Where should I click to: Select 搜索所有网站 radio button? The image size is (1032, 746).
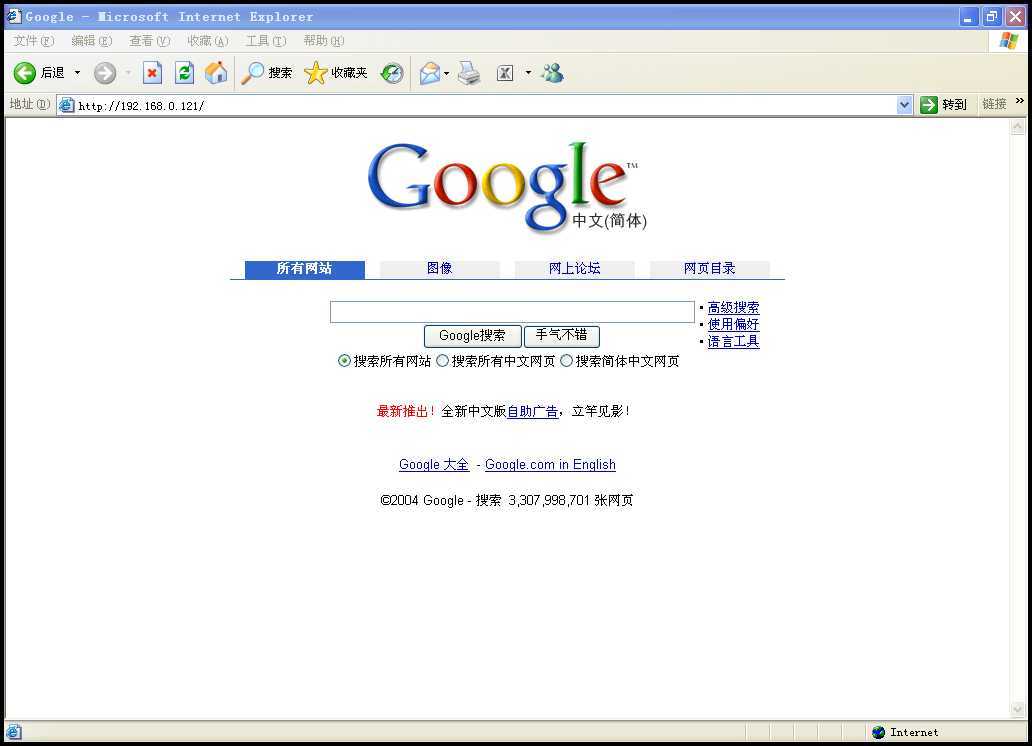coord(344,361)
